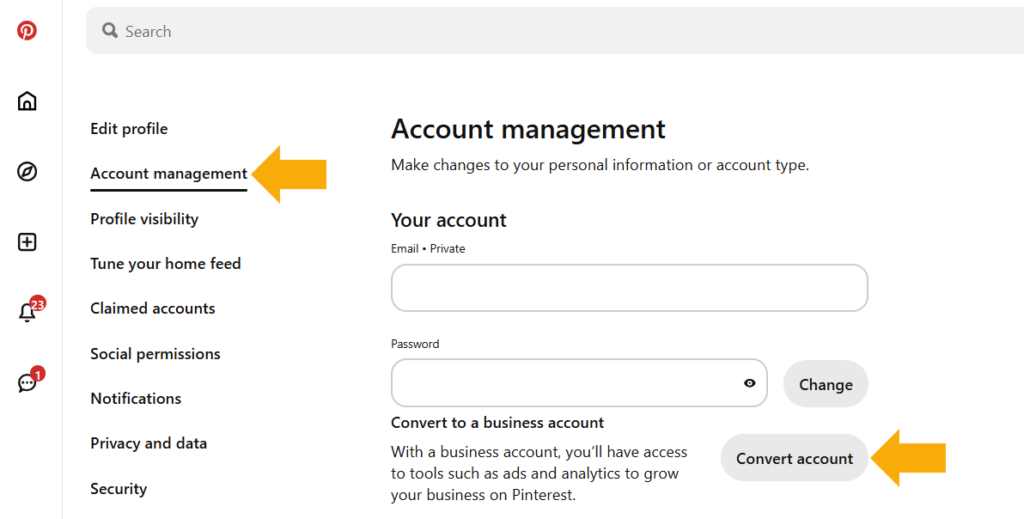Image resolution: width=1024 pixels, height=519 pixels.
Task: Click the Pinterest logo icon
Action: (x=27, y=31)
